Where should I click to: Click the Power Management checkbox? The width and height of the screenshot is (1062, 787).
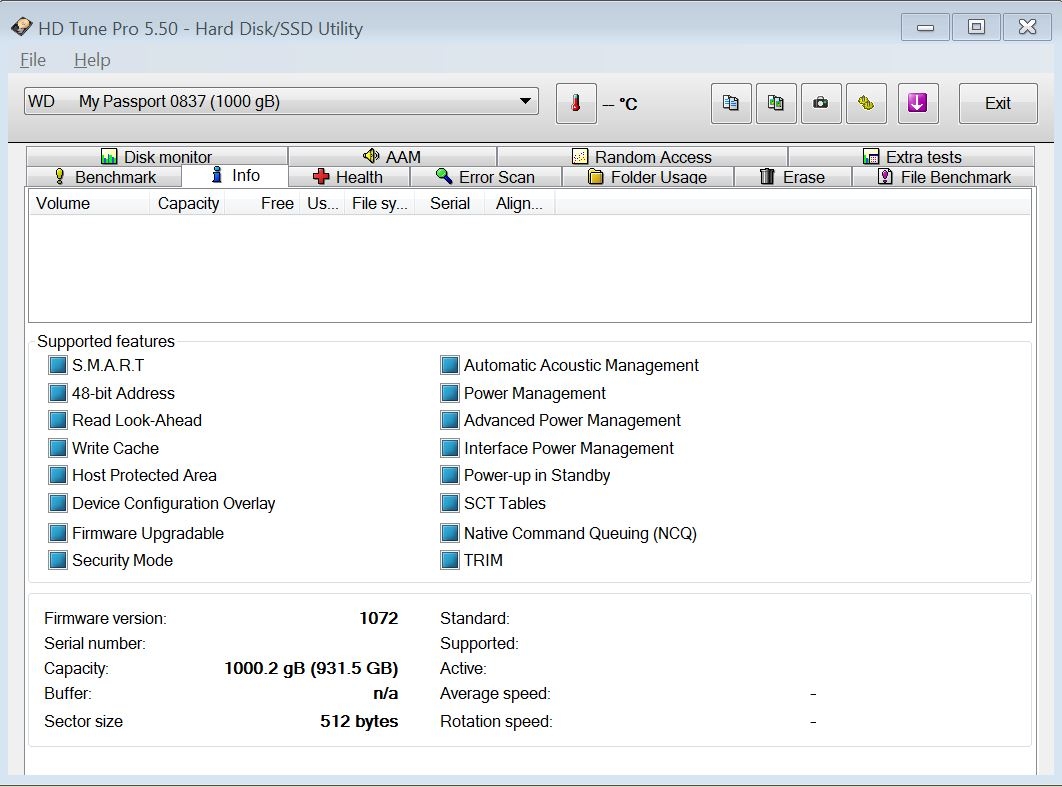pos(450,394)
